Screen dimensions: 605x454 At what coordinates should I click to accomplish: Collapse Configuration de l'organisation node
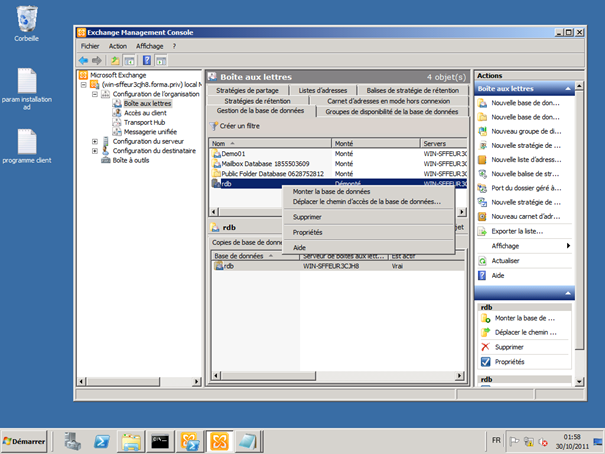[95, 94]
